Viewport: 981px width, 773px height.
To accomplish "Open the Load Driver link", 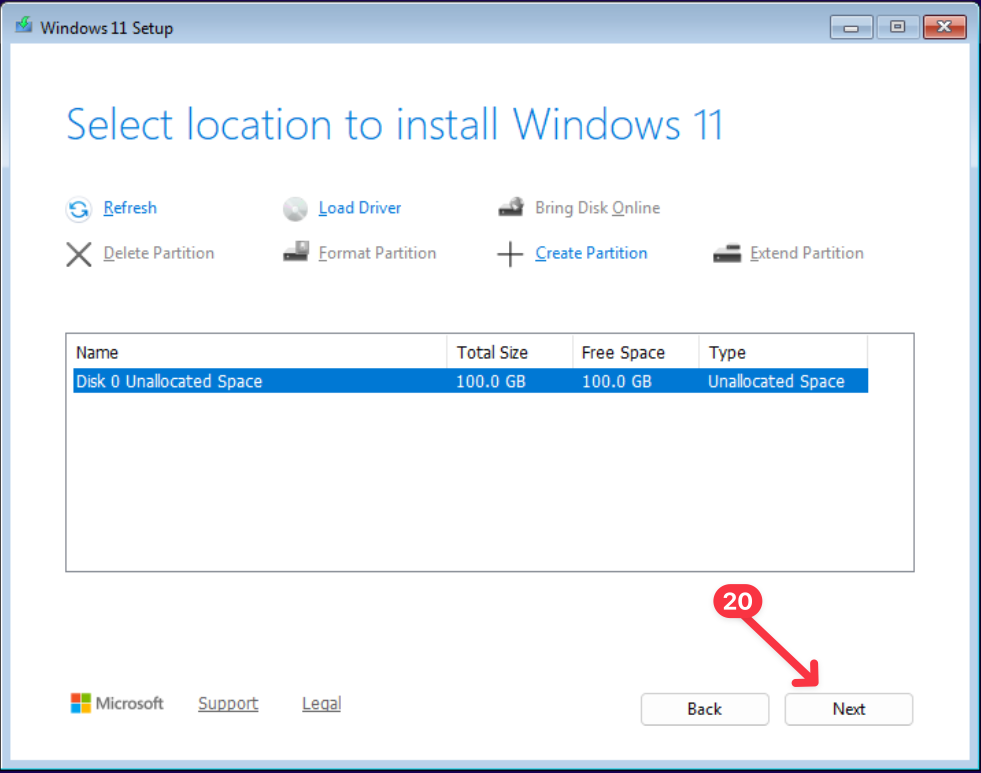I will (x=359, y=208).
